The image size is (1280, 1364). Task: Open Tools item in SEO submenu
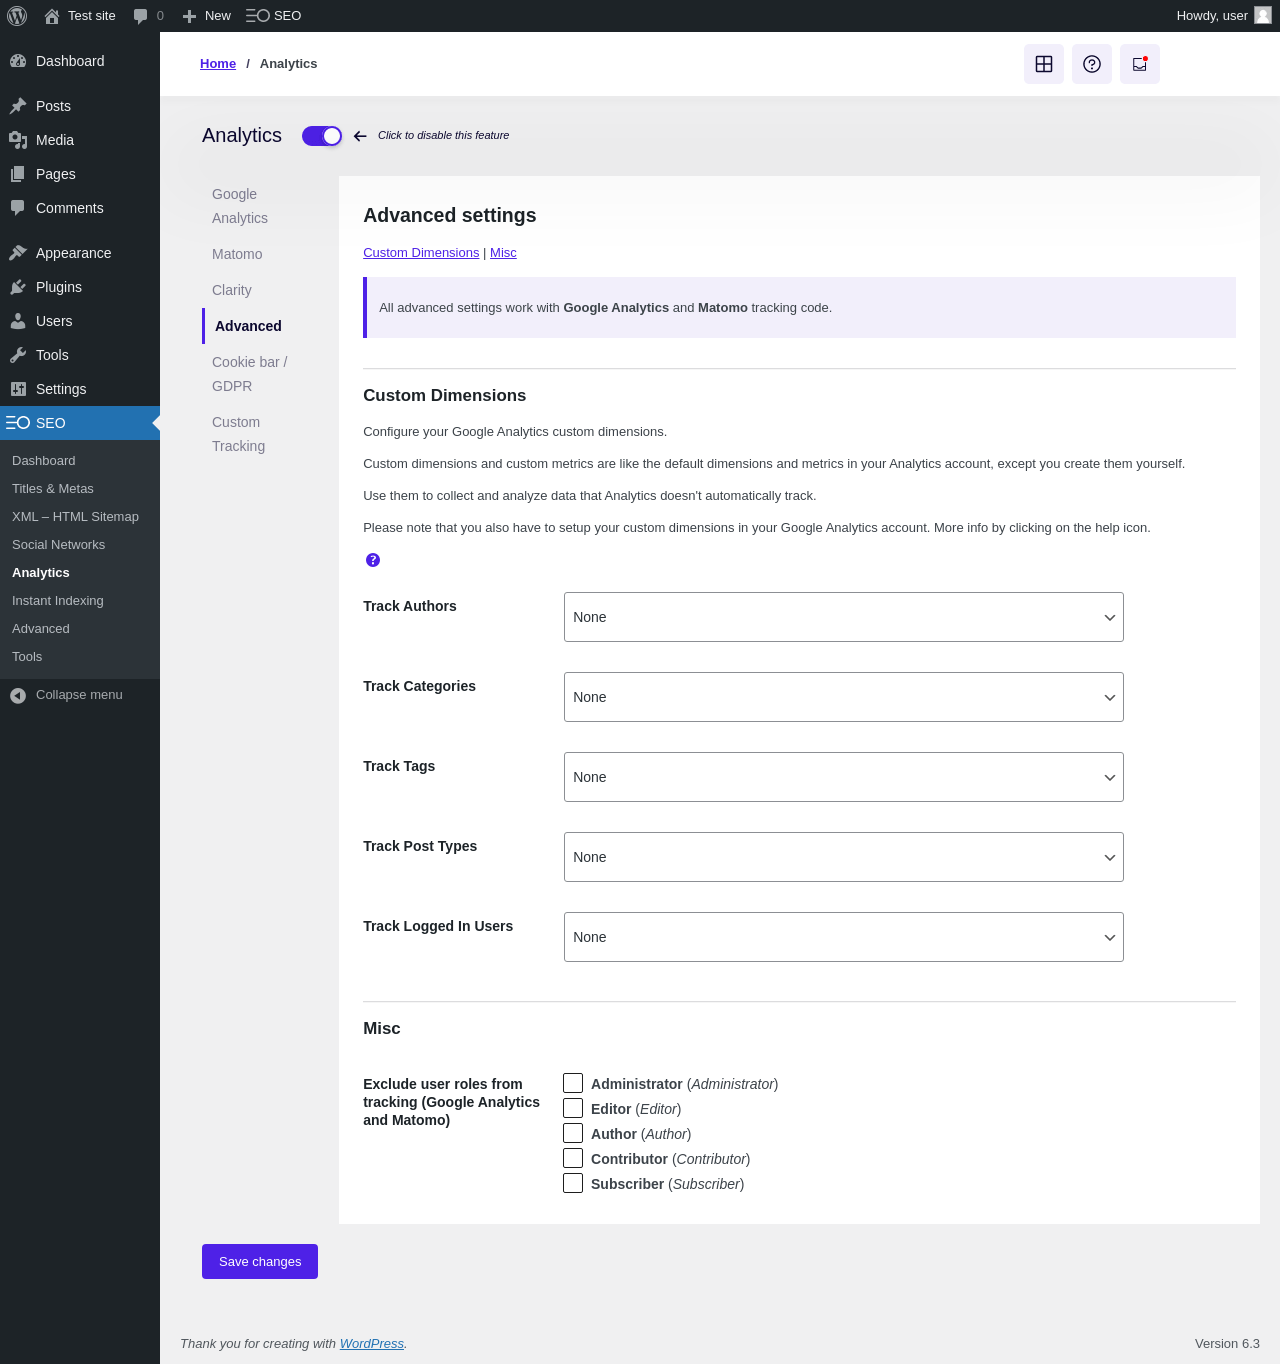[x=27, y=657]
